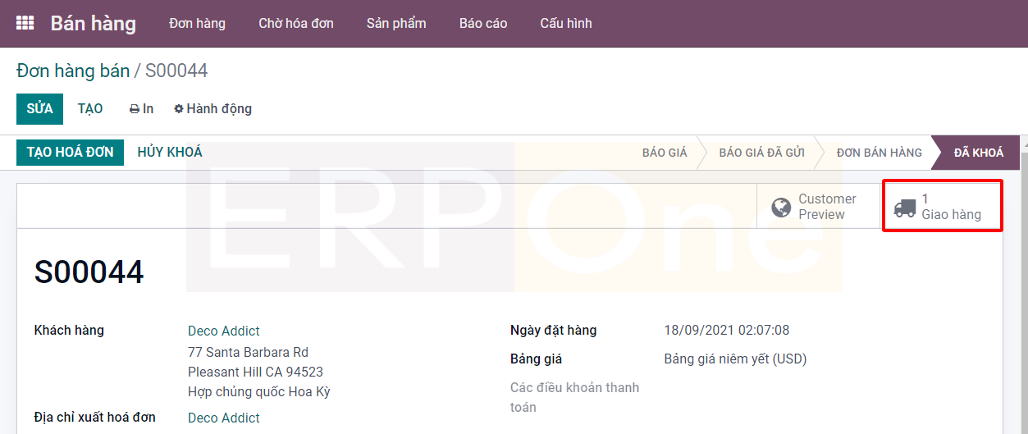Click the Các điều khoản thanh toán label
This screenshot has height=434, width=1028.
[574, 397]
